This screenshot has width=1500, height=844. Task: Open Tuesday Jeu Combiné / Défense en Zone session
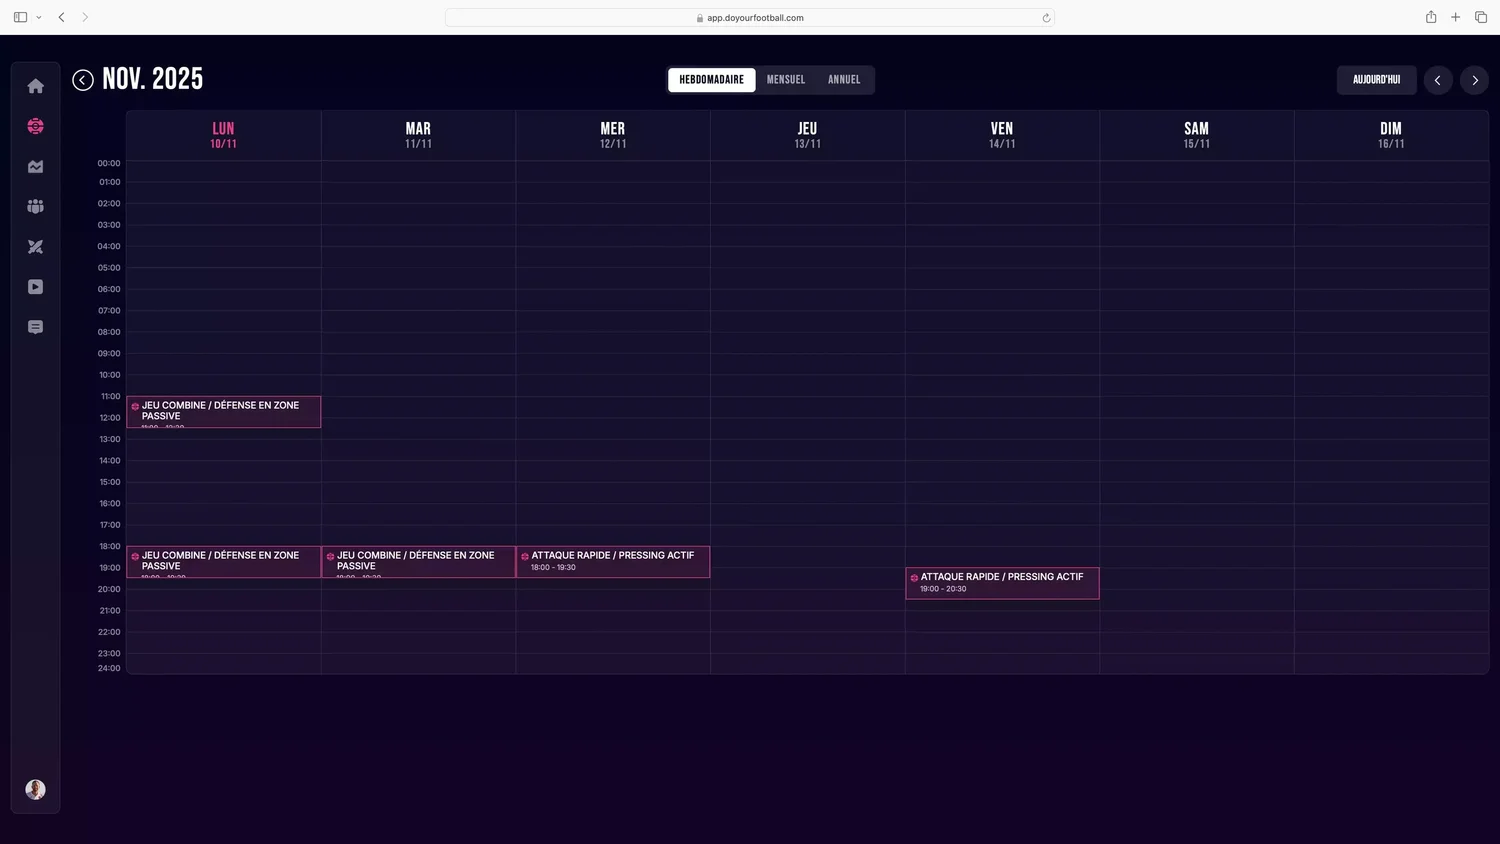point(418,562)
